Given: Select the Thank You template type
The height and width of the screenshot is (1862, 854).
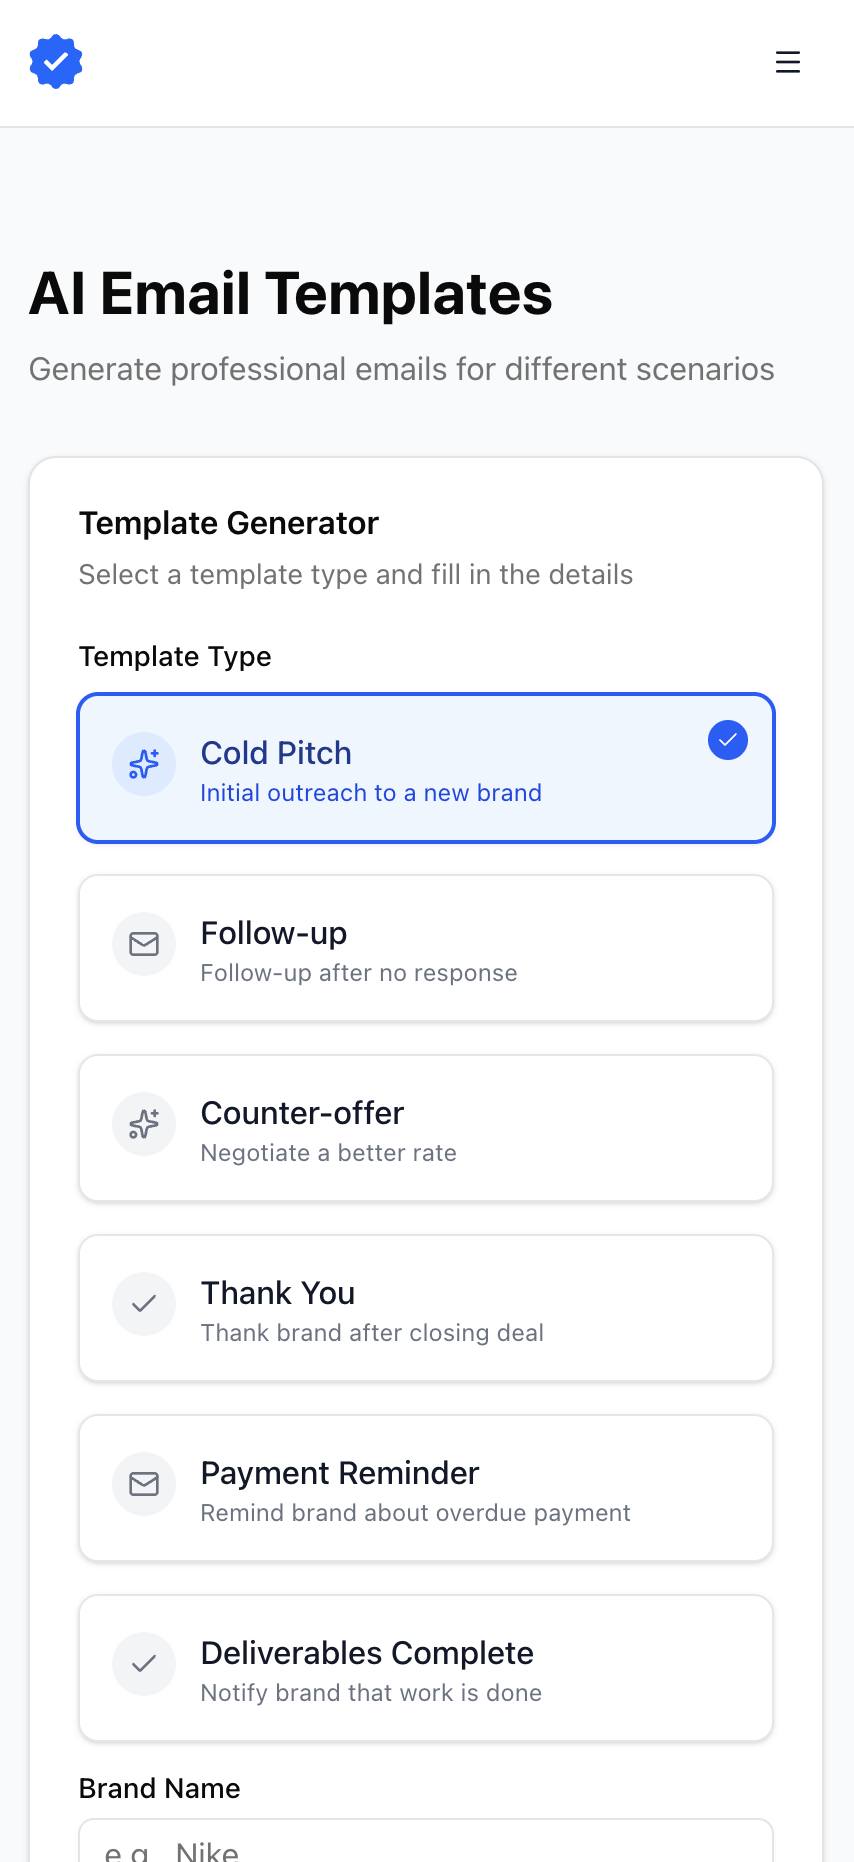Looking at the screenshot, I should click(426, 1307).
